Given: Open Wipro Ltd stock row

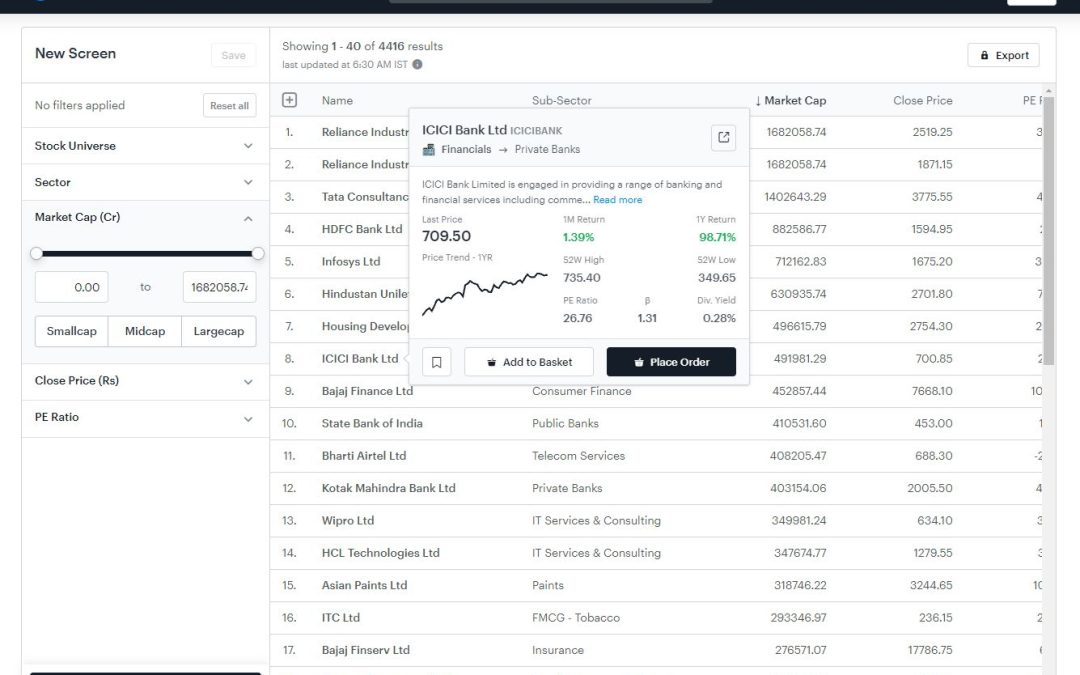Looking at the screenshot, I should click(348, 521).
